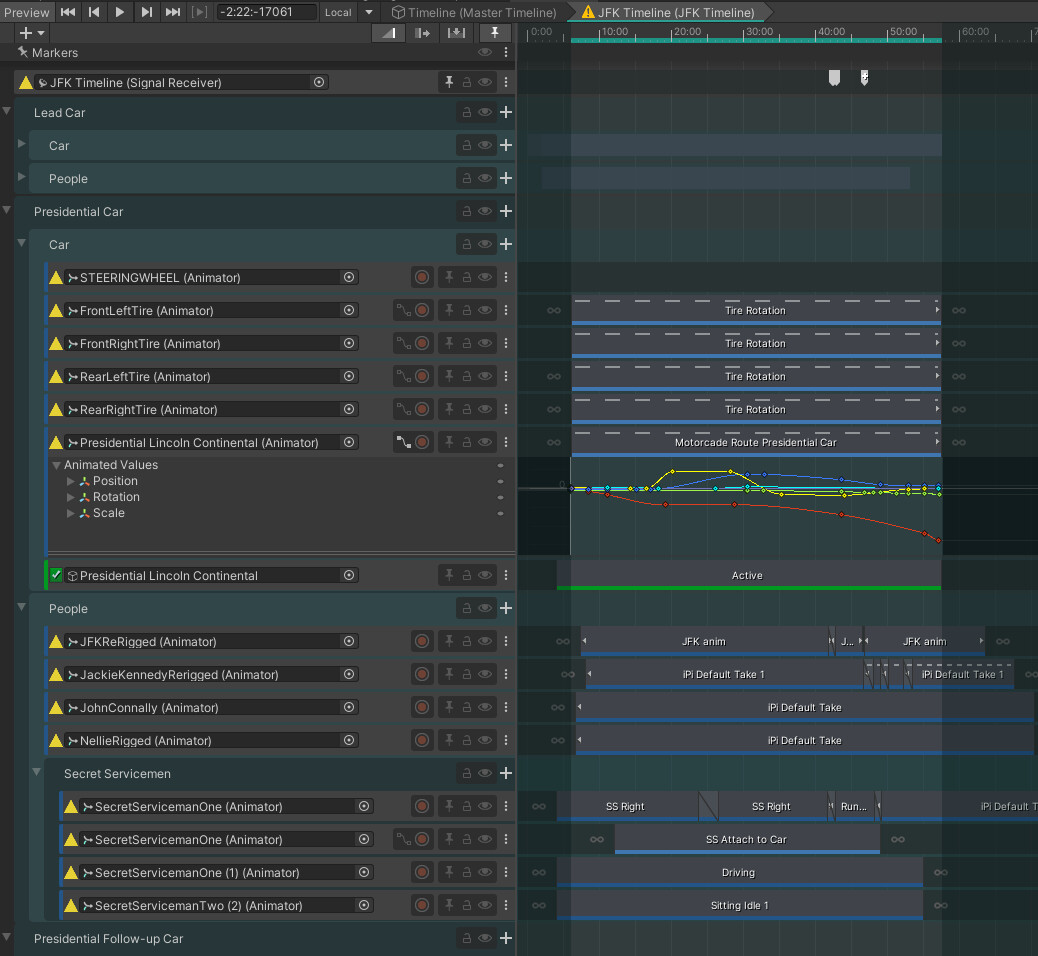Select the Active clip

[x=749, y=575]
